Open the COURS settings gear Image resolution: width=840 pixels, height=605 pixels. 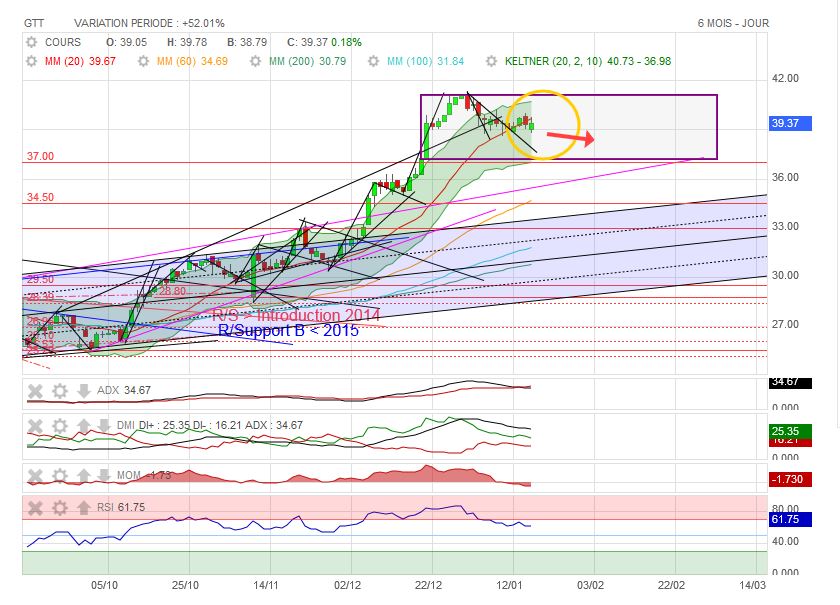coord(32,42)
